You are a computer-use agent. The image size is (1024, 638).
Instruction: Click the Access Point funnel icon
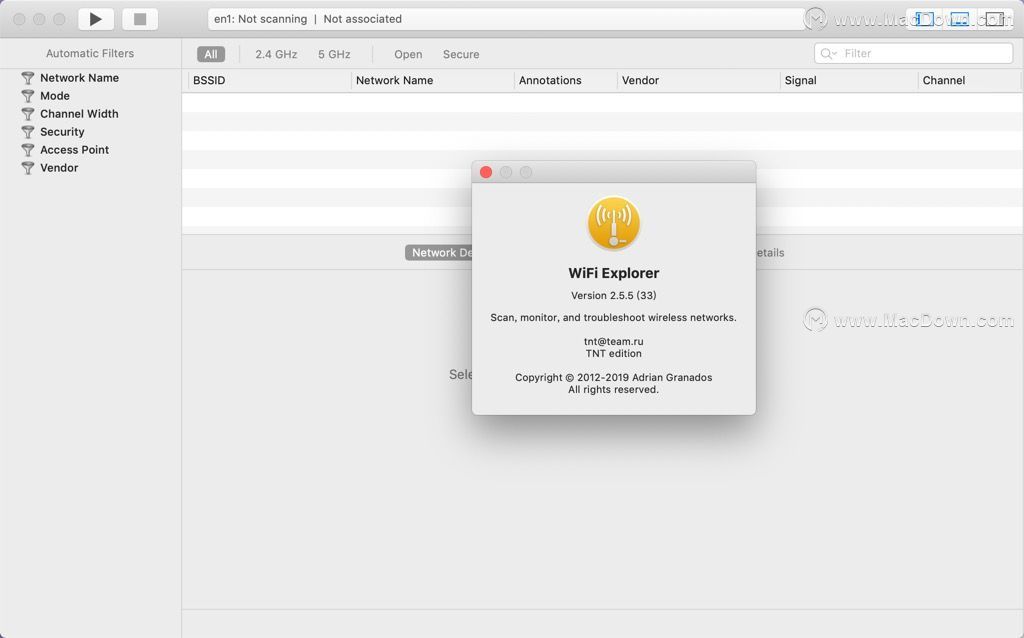[x=27, y=150]
